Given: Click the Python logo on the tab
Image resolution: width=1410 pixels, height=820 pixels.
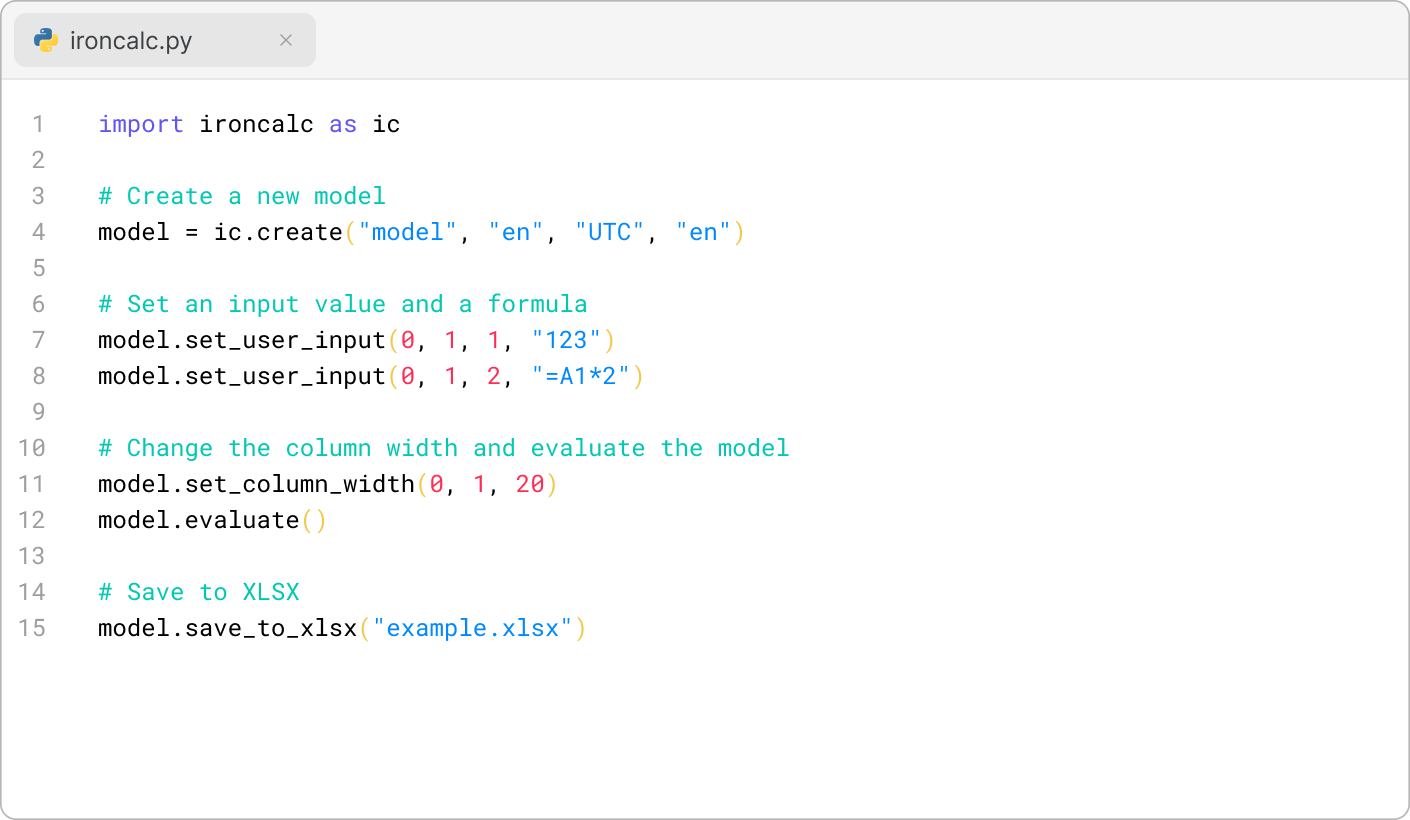Looking at the screenshot, I should [44, 42].
